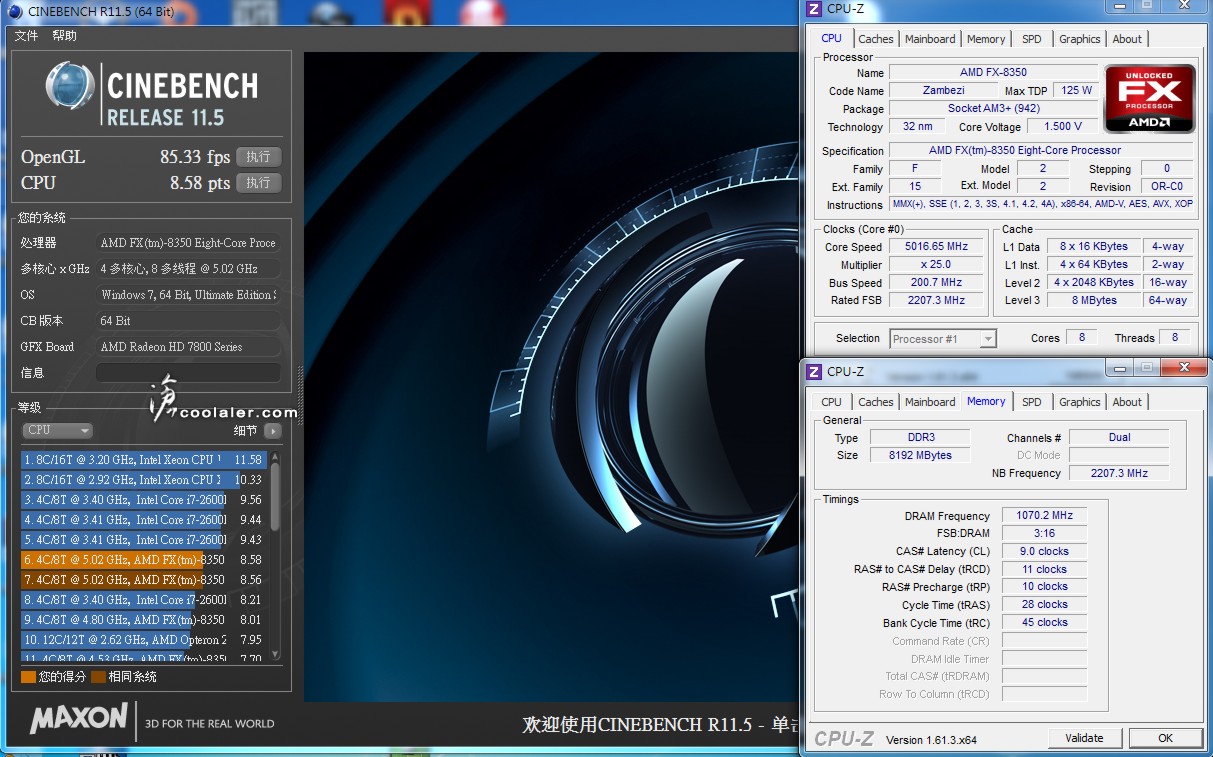
Task: Open SPD tab in the CPU-Z window showing Timings
Action: click(x=1032, y=402)
